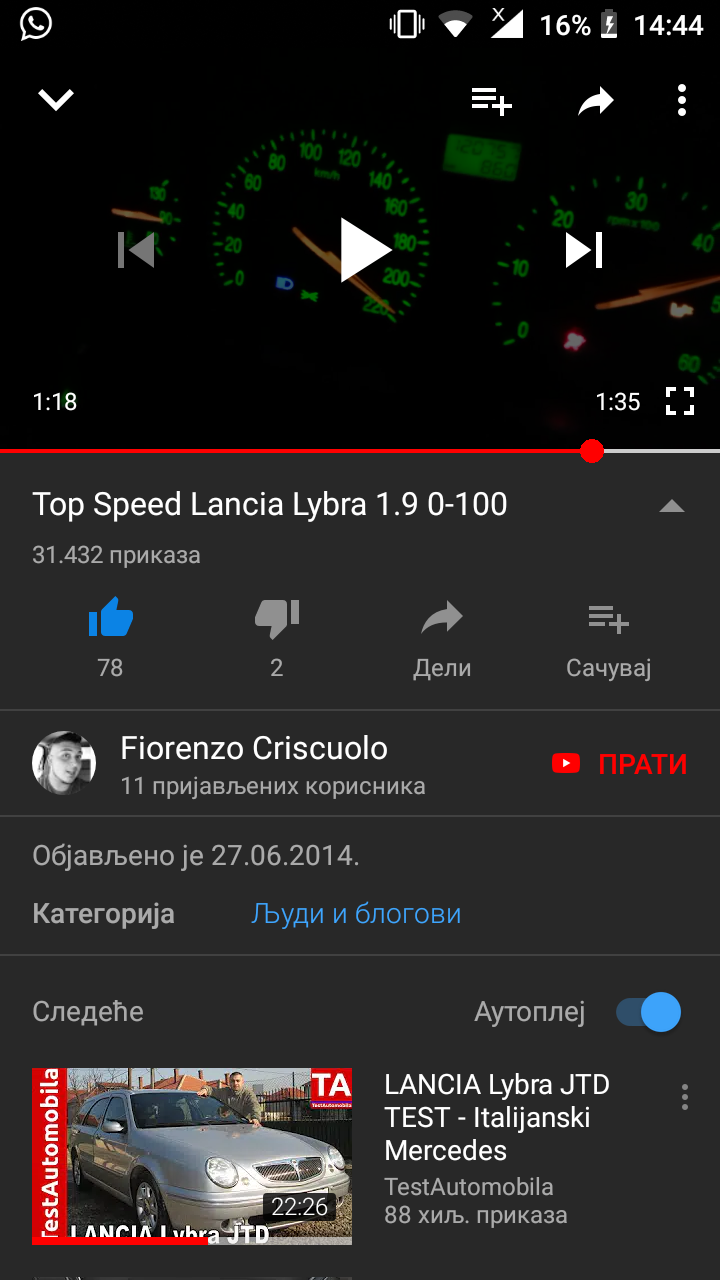Tap the add to playlist icon on the video

[492, 100]
